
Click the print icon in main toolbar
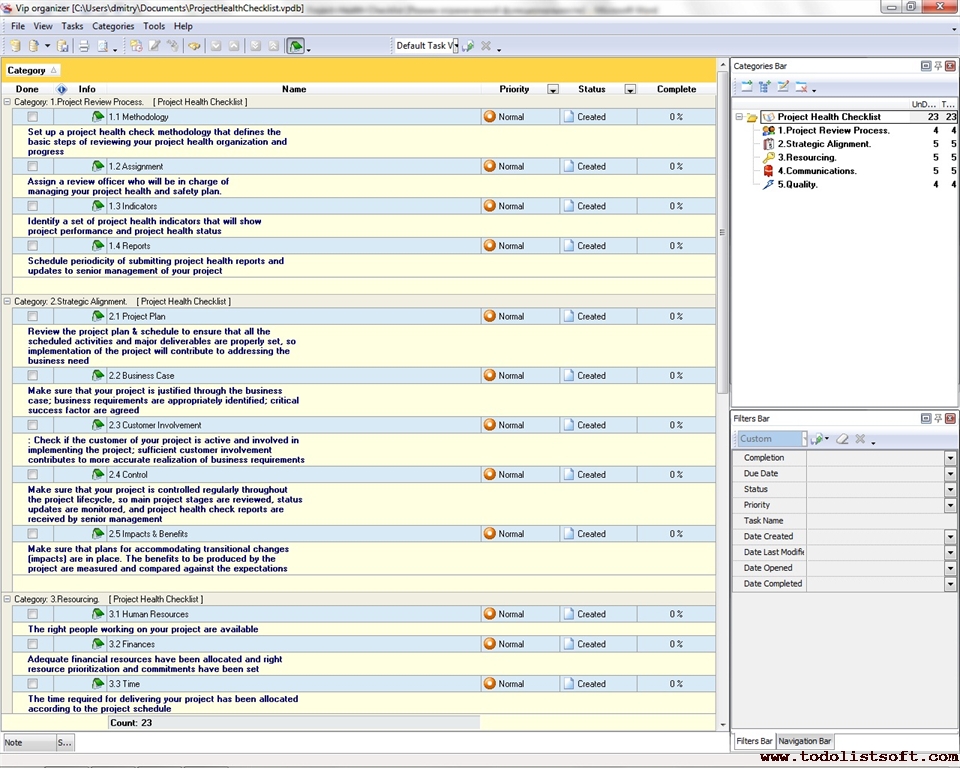84,46
